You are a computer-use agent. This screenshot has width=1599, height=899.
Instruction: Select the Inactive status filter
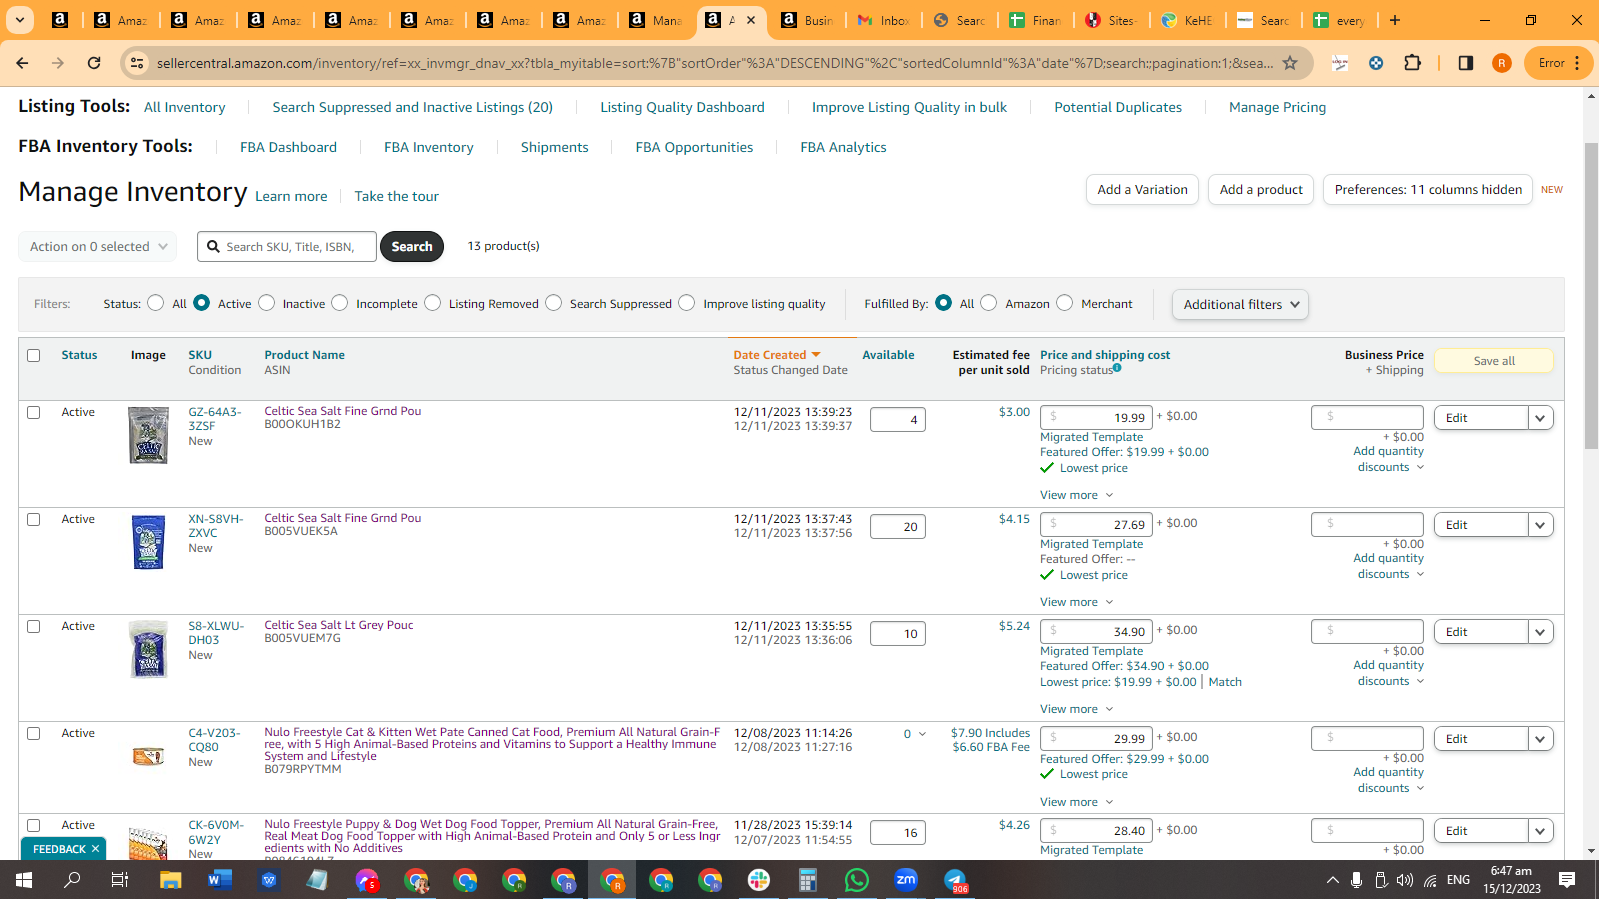(267, 303)
